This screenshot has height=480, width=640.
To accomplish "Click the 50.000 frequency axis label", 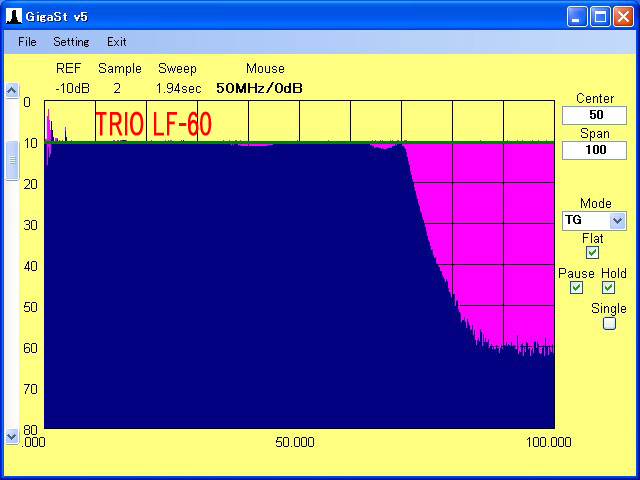I will click(295, 442).
